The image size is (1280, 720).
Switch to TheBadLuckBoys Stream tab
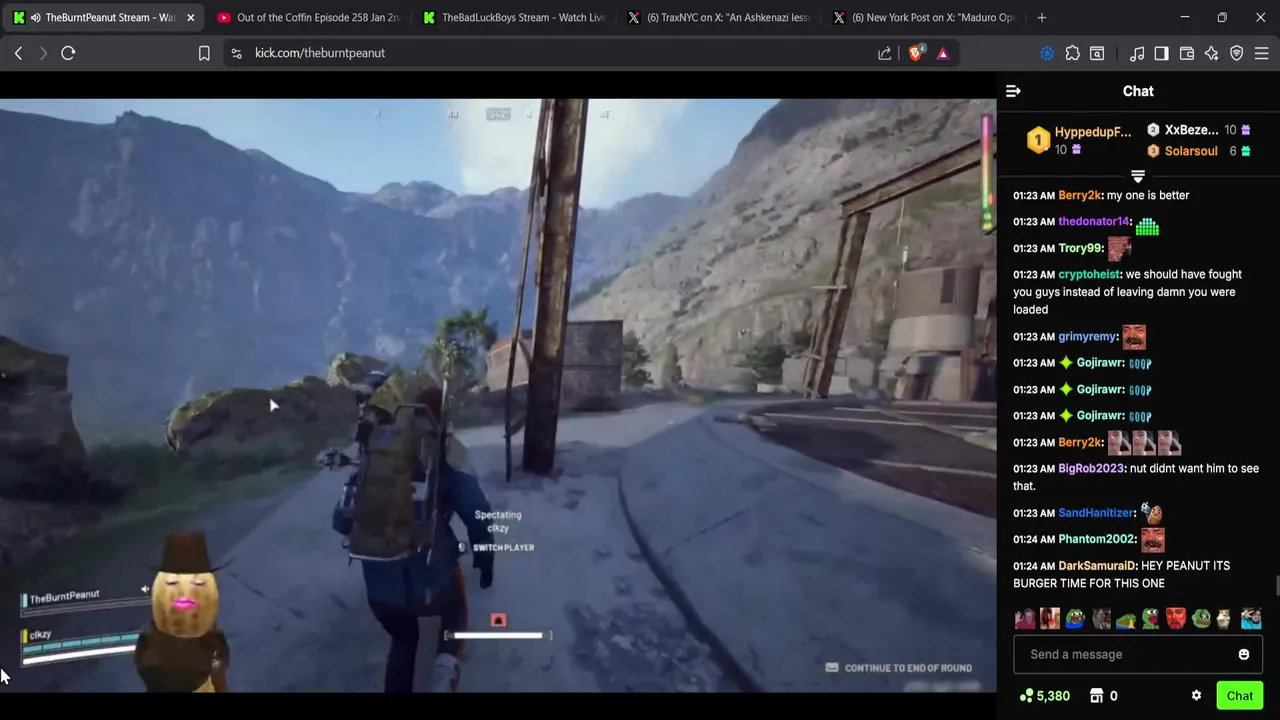513,18
